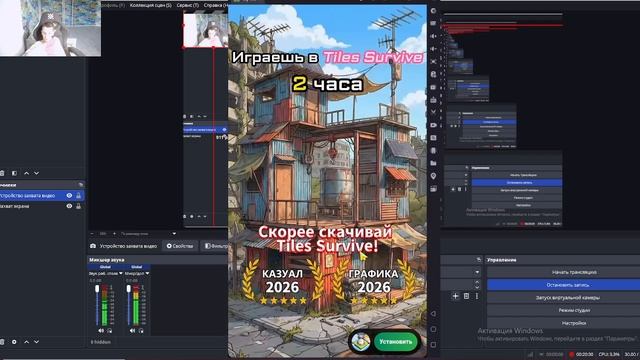Click emulator volume up icon in sidebar
This screenshot has height=360, width=640.
point(433,36)
